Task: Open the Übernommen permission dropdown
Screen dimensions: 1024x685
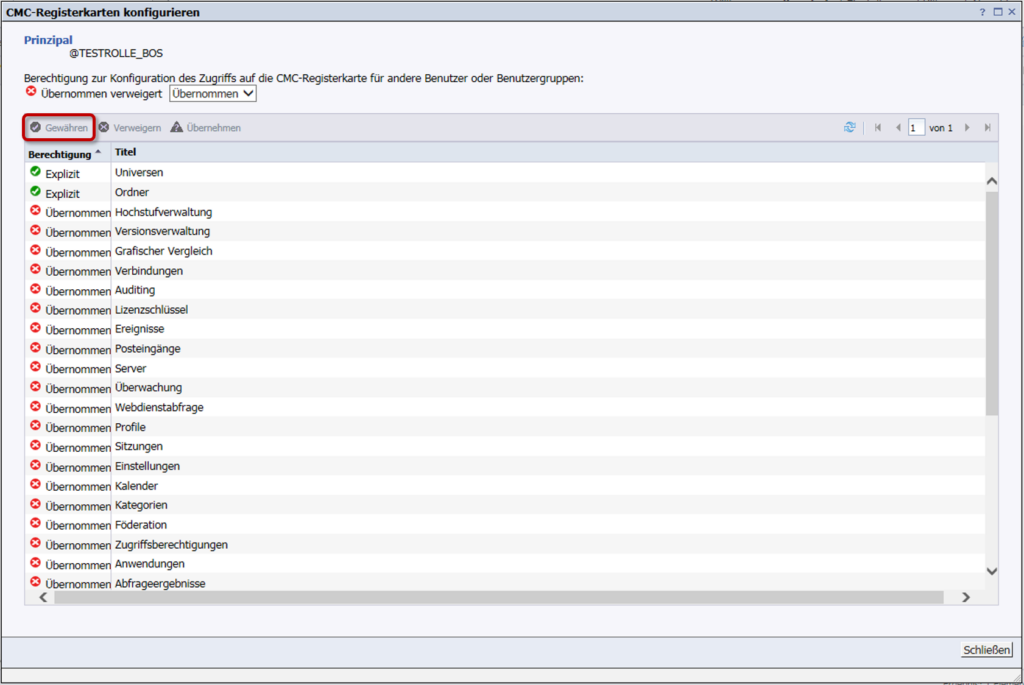Action: coord(213,93)
